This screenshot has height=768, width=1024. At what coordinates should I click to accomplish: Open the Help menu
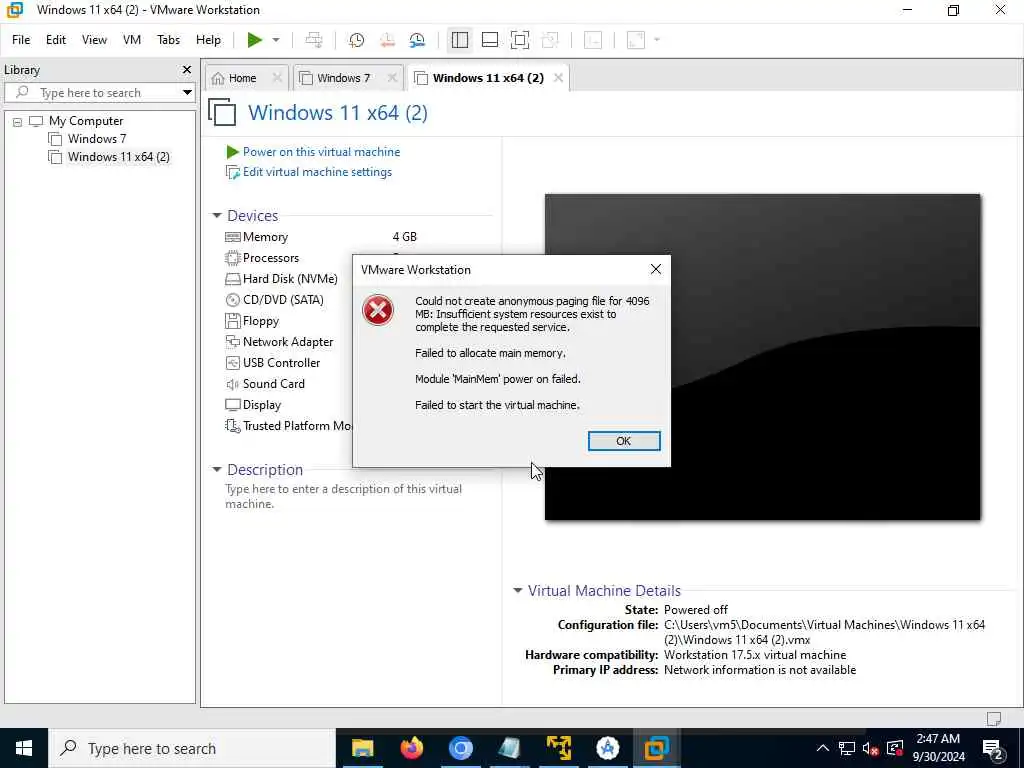pos(208,40)
